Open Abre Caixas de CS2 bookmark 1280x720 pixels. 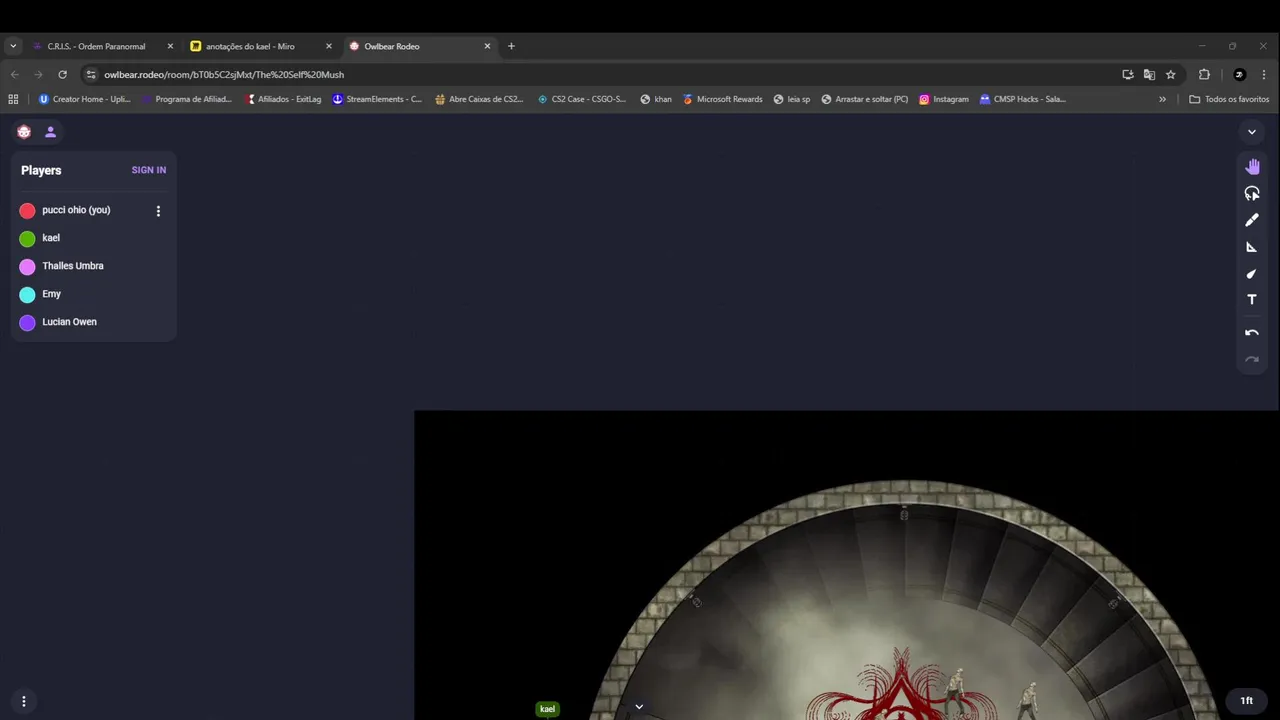click(x=479, y=99)
